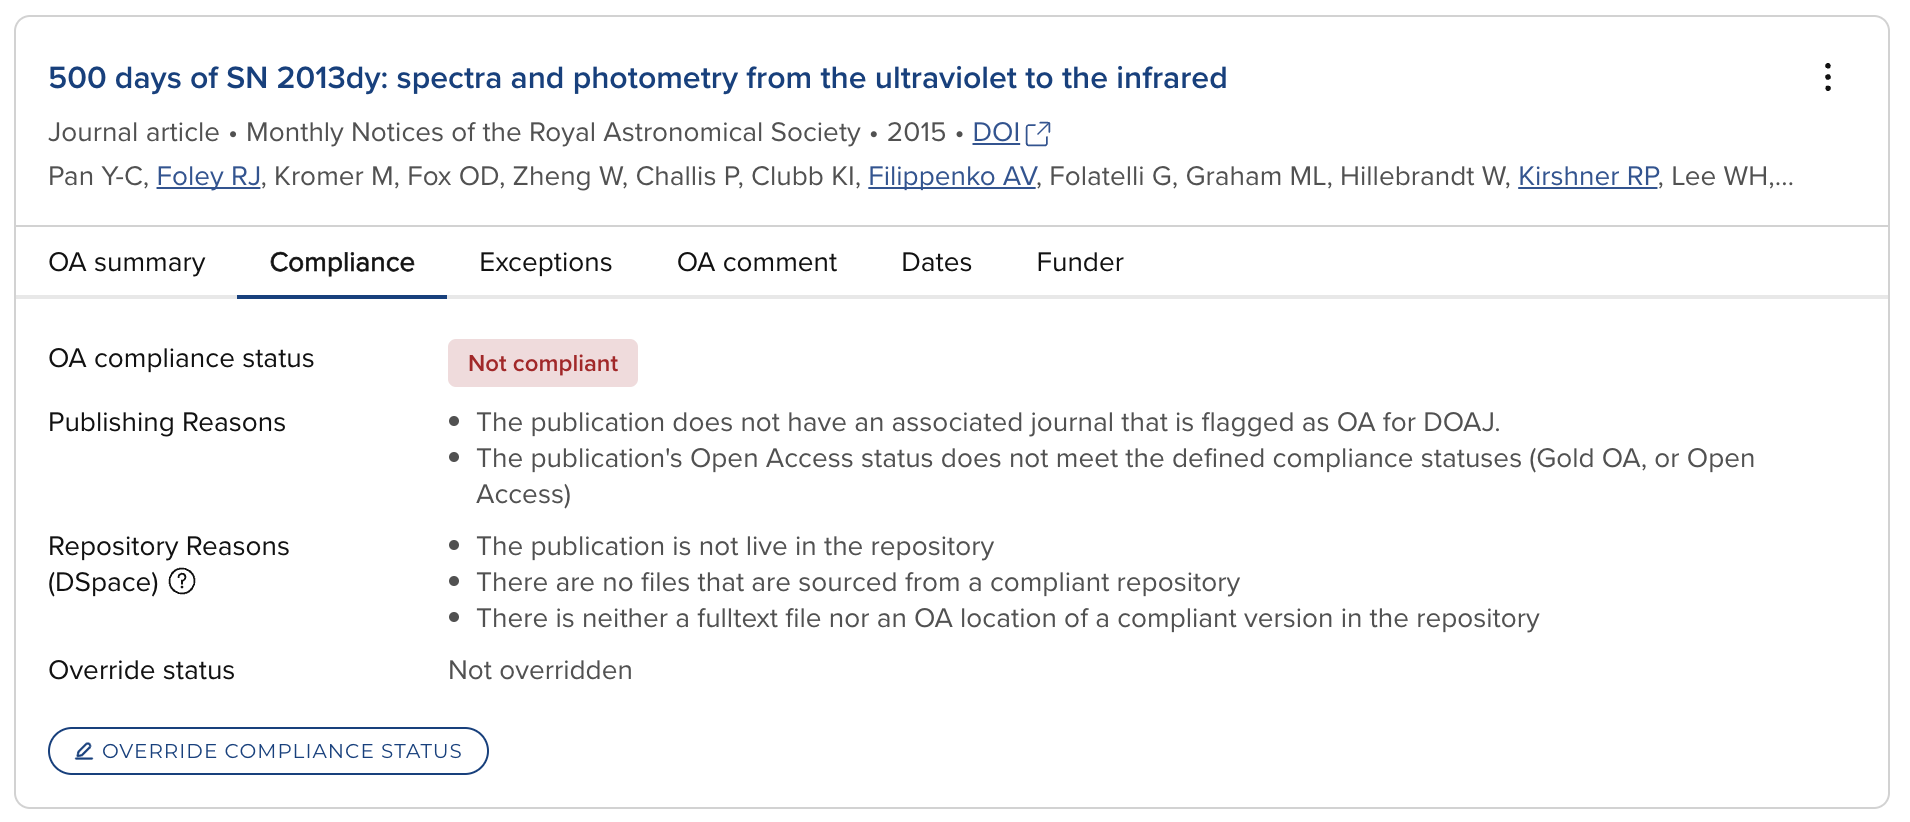This screenshot has width=1910, height=822.
Task: Switch to the OA summary tab
Action: 126,262
